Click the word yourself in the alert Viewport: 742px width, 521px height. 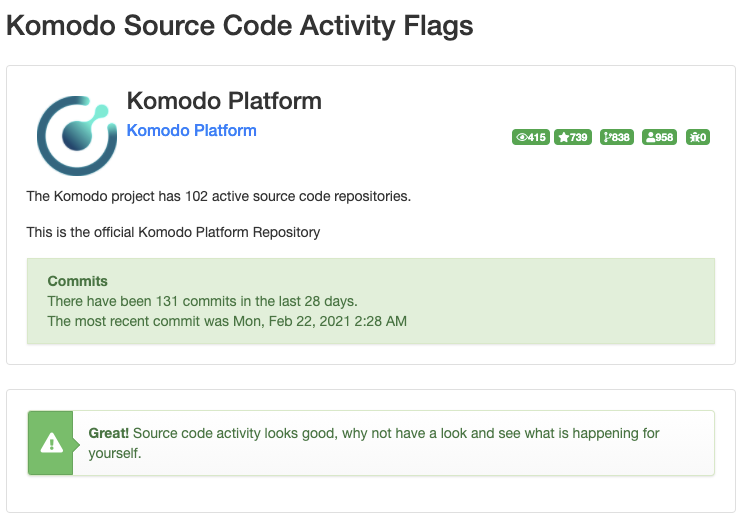click(115, 453)
